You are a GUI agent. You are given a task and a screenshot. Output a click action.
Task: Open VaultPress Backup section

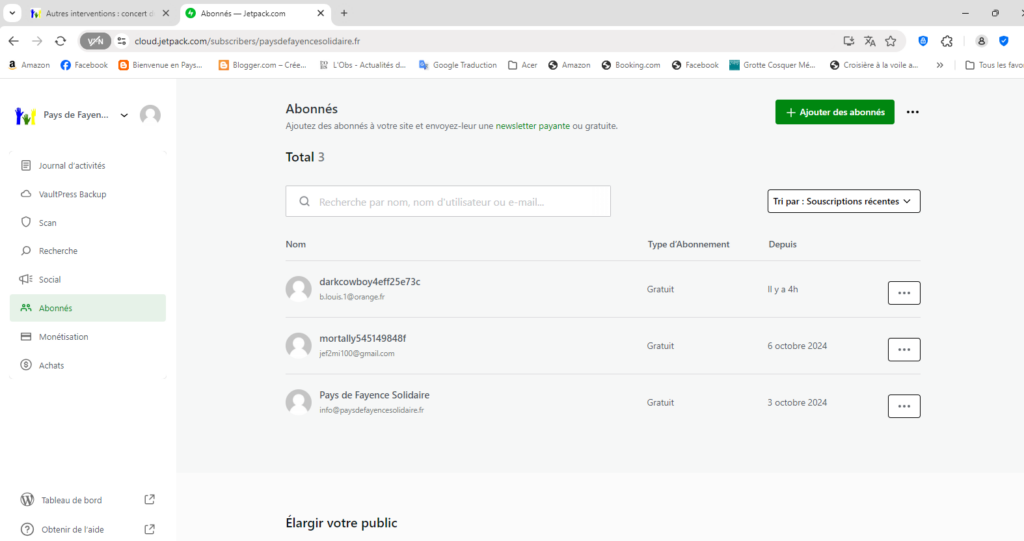(72, 194)
